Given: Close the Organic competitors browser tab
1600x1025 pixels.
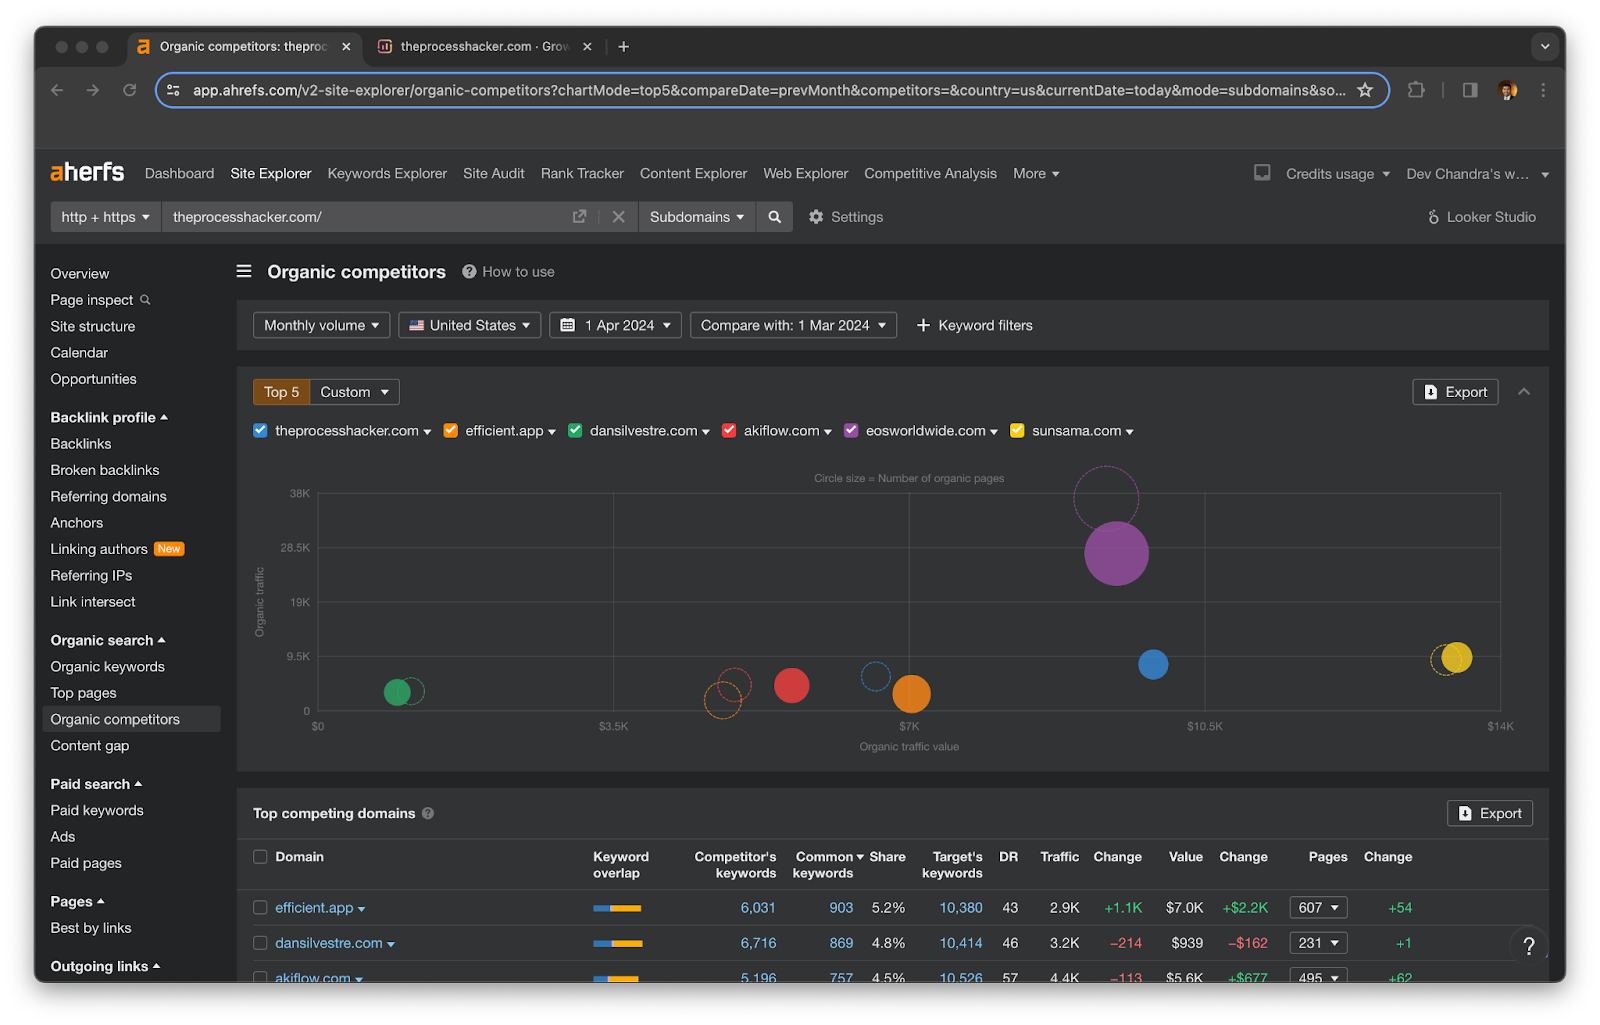Looking at the screenshot, I should tap(346, 47).
